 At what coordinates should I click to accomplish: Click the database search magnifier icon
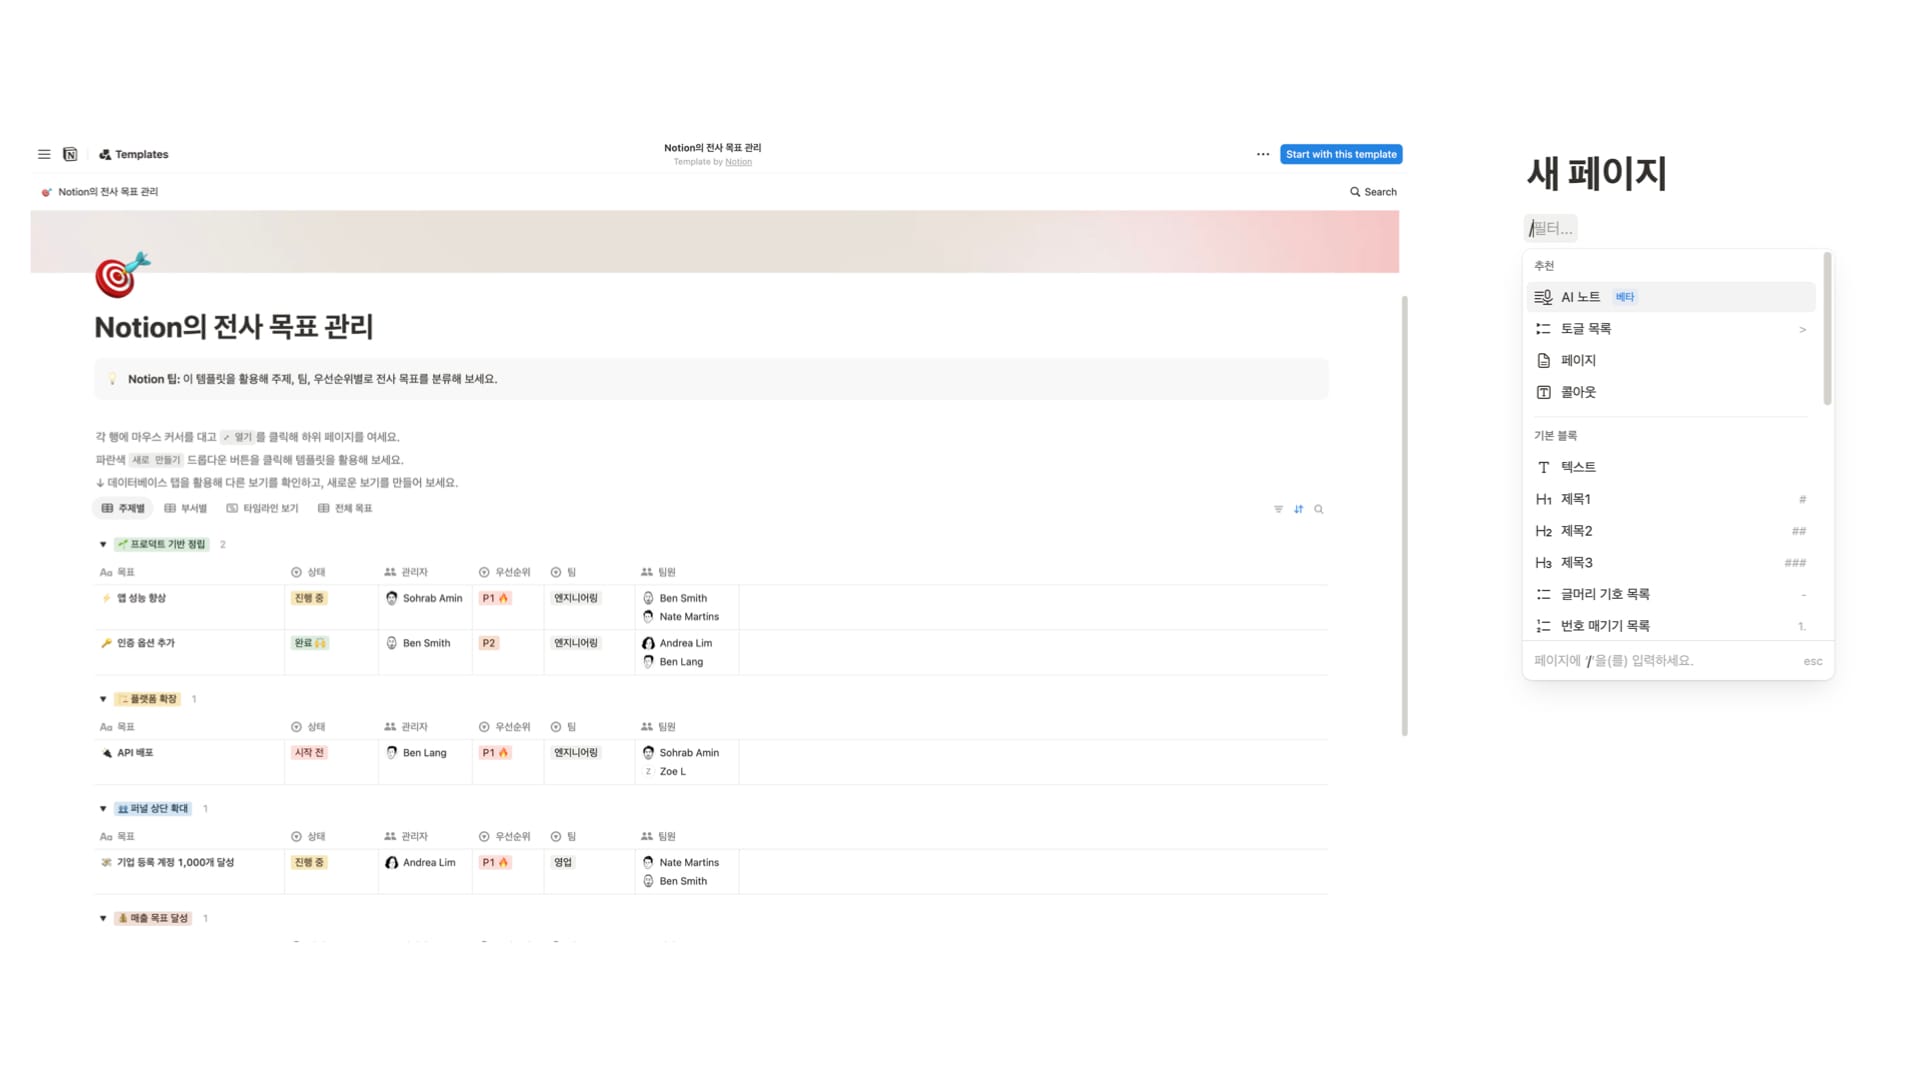[1319, 509]
